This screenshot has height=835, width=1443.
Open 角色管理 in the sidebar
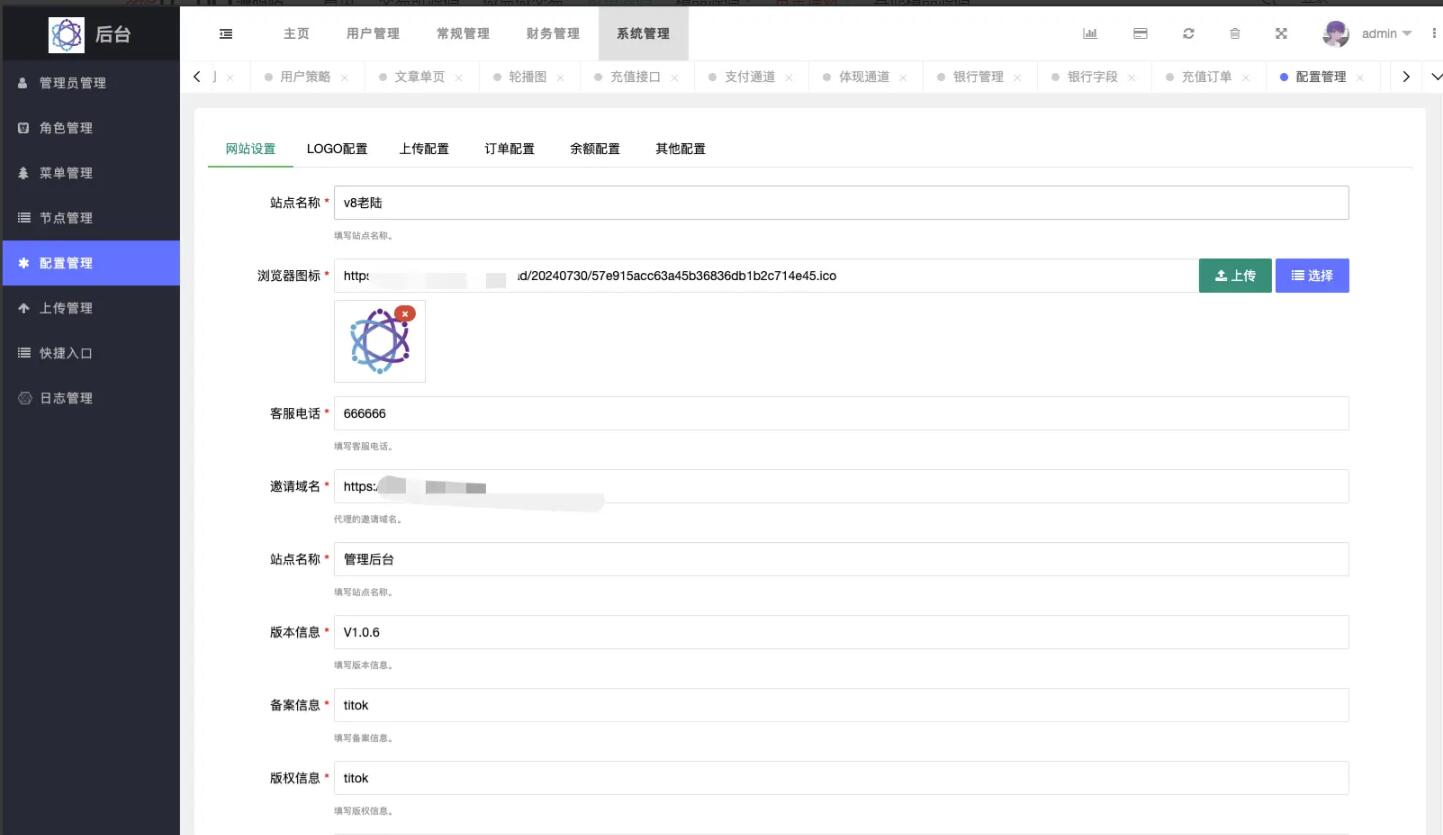click(x=66, y=128)
